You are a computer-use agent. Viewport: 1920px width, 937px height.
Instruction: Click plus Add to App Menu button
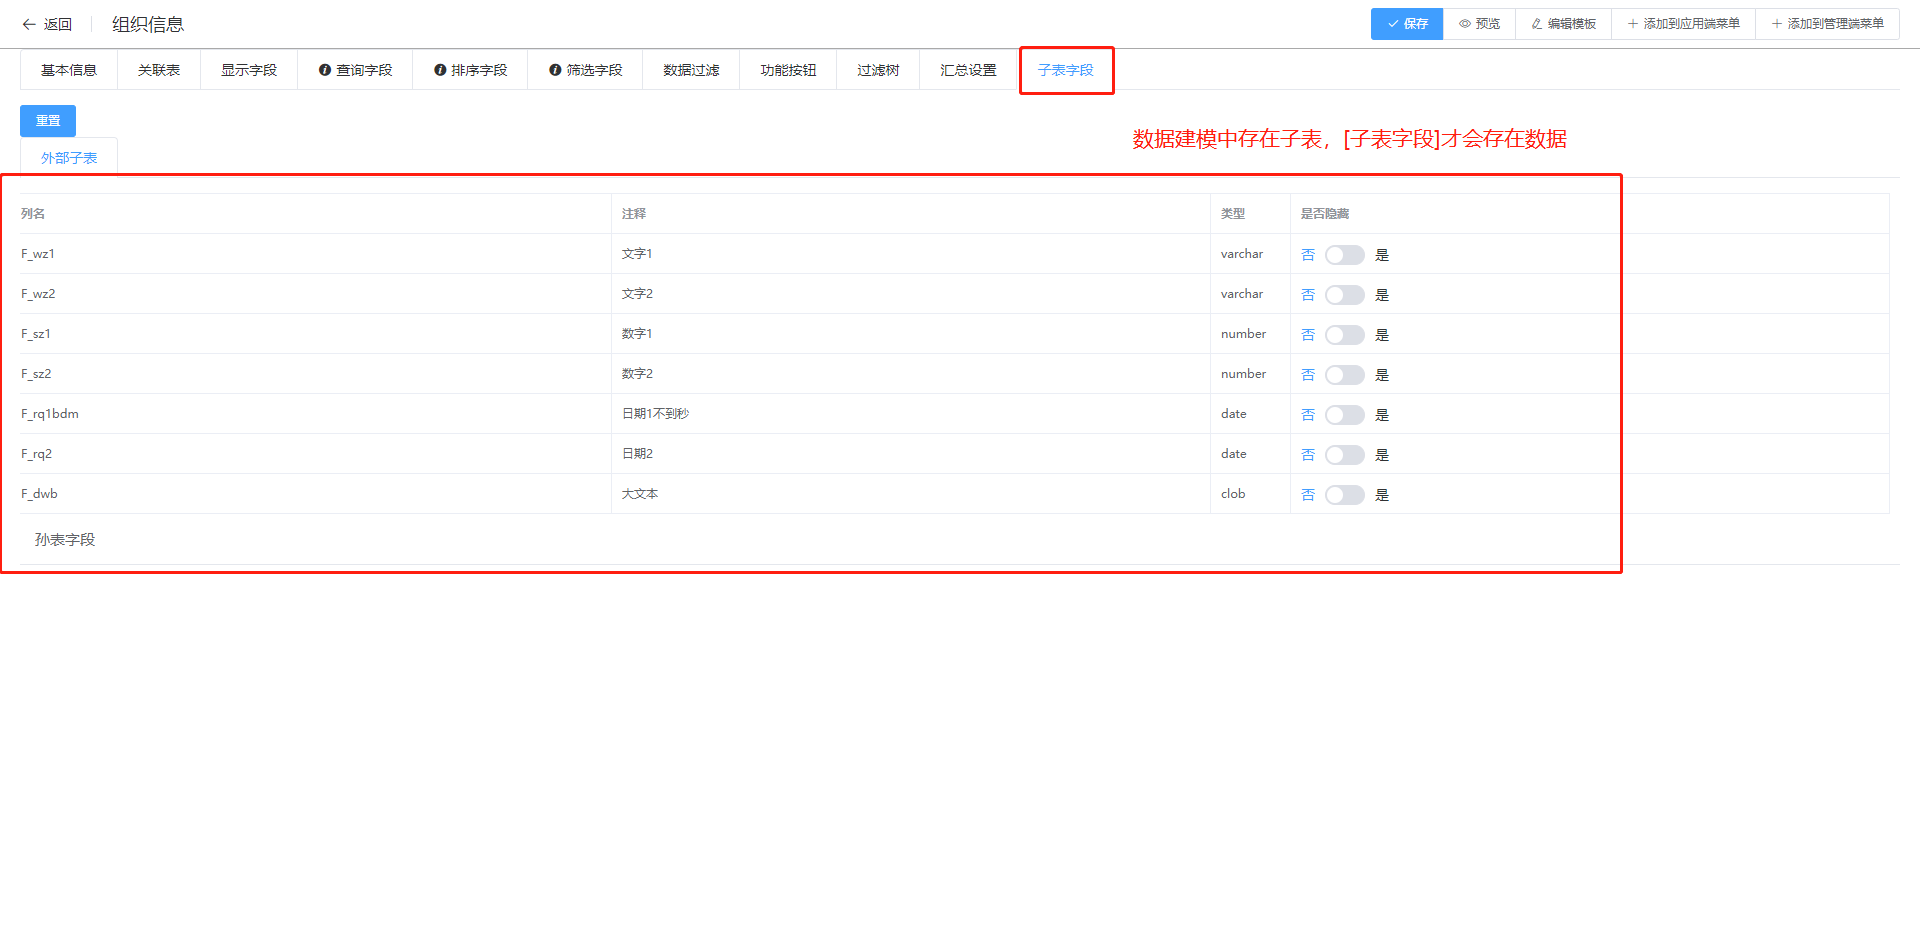pyautogui.click(x=1683, y=24)
